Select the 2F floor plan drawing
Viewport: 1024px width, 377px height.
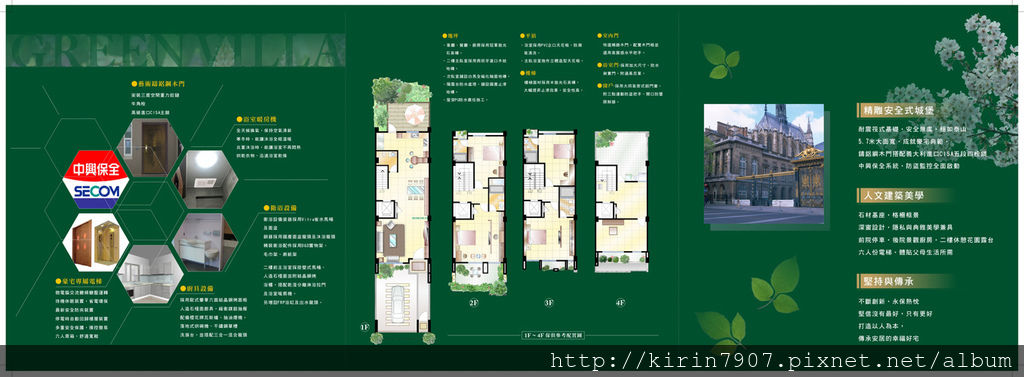coord(478,212)
